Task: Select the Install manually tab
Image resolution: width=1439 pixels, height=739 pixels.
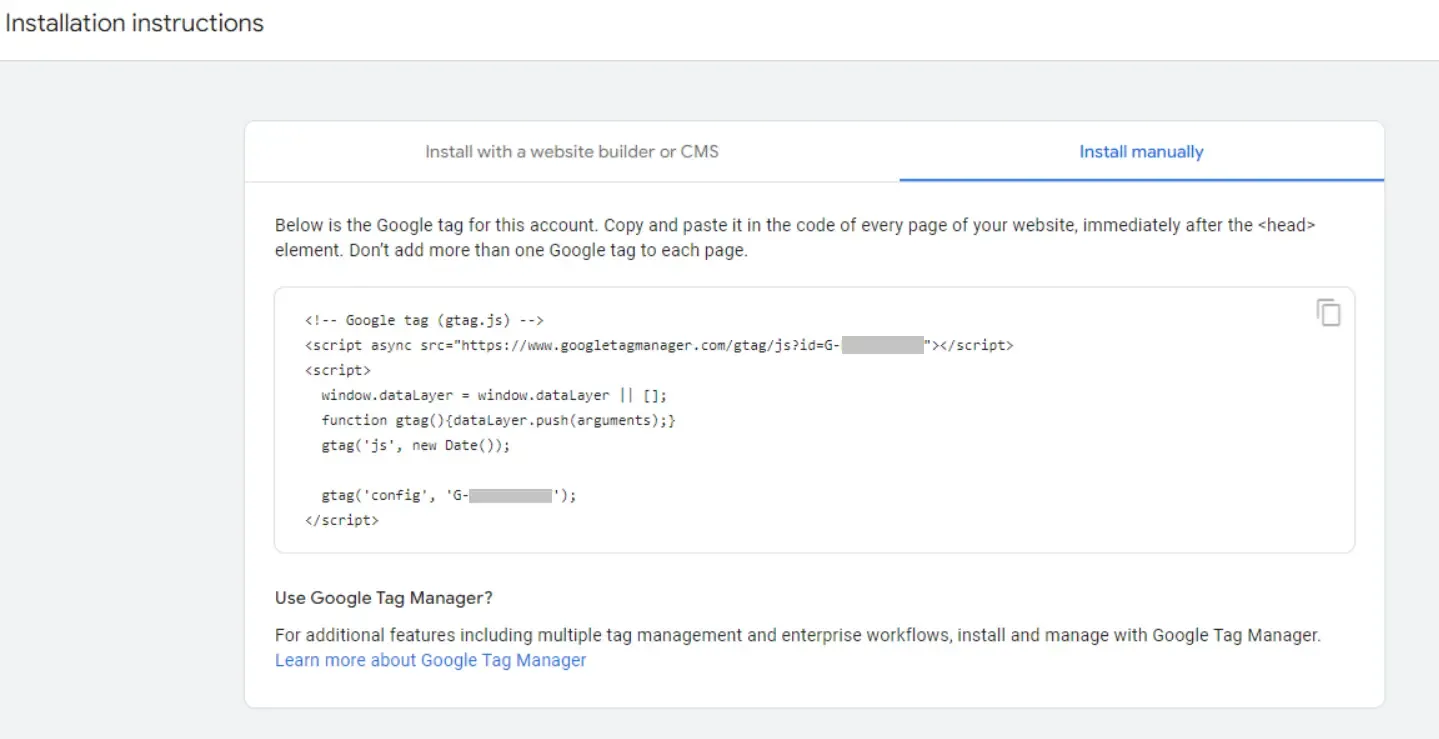Action: pyautogui.click(x=1141, y=152)
